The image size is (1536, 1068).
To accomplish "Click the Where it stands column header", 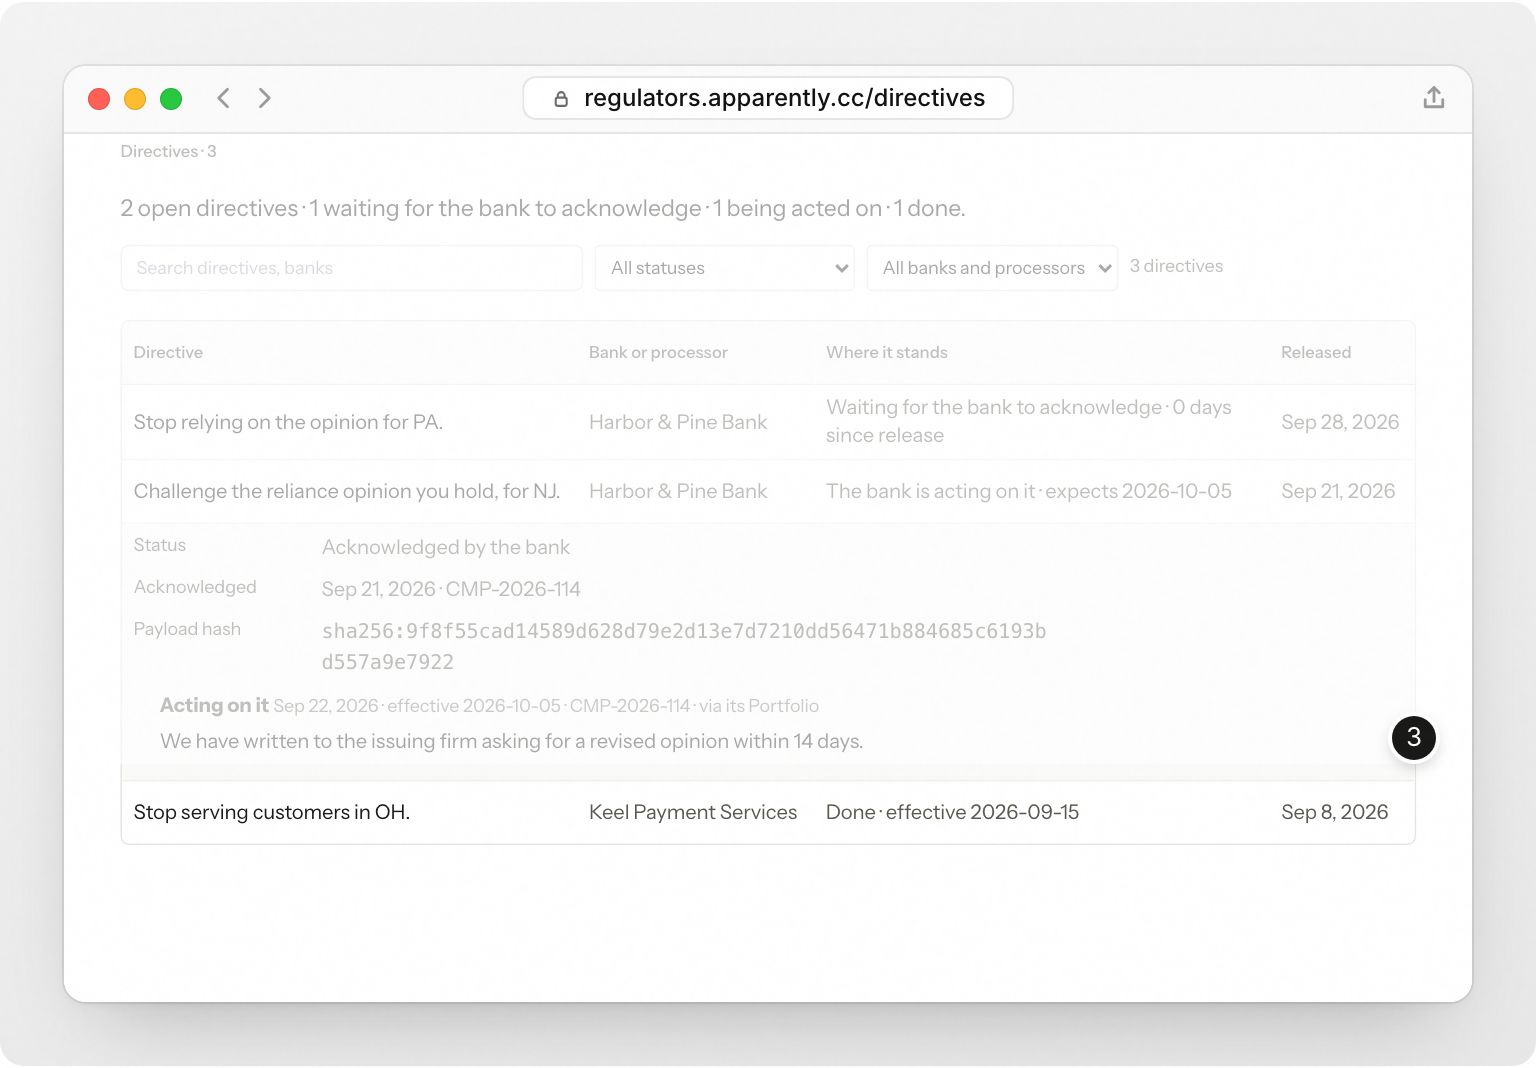I will (886, 352).
